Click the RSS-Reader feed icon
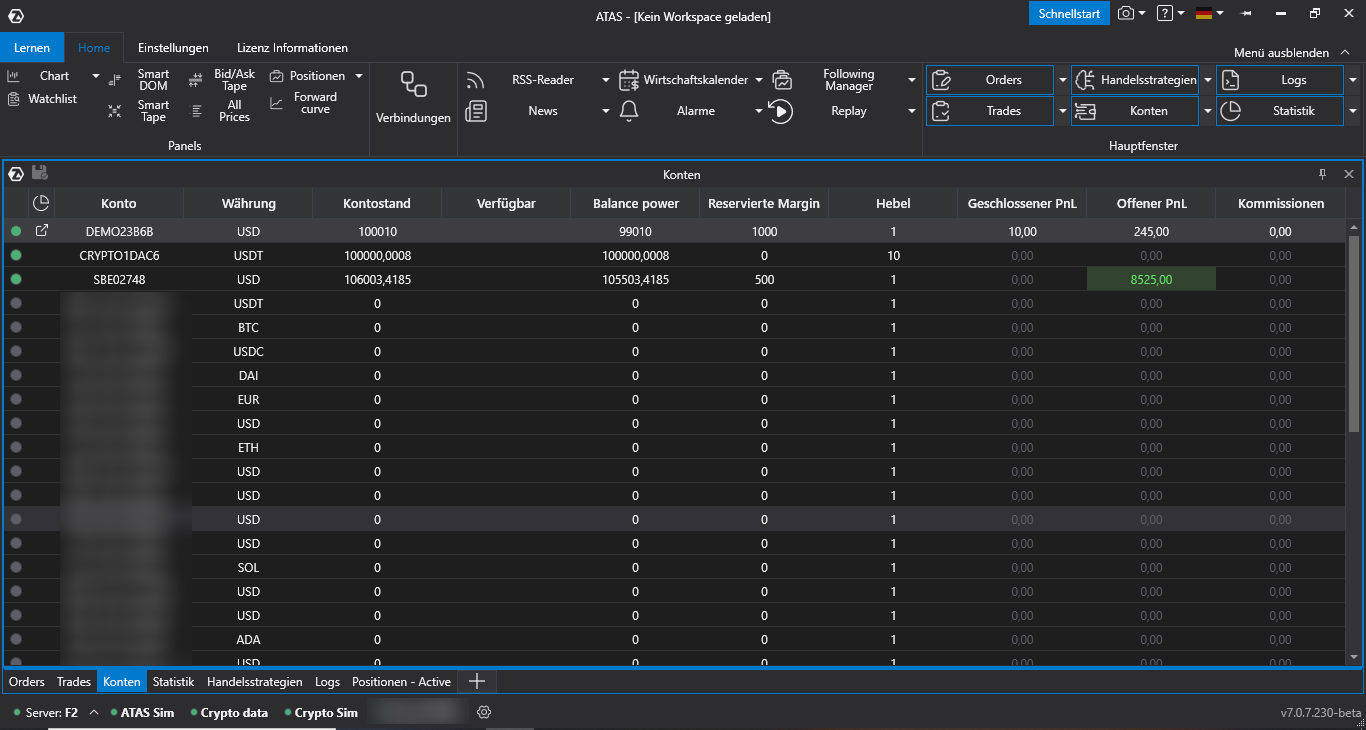The width and height of the screenshot is (1366, 730). click(x=476, y=80)
